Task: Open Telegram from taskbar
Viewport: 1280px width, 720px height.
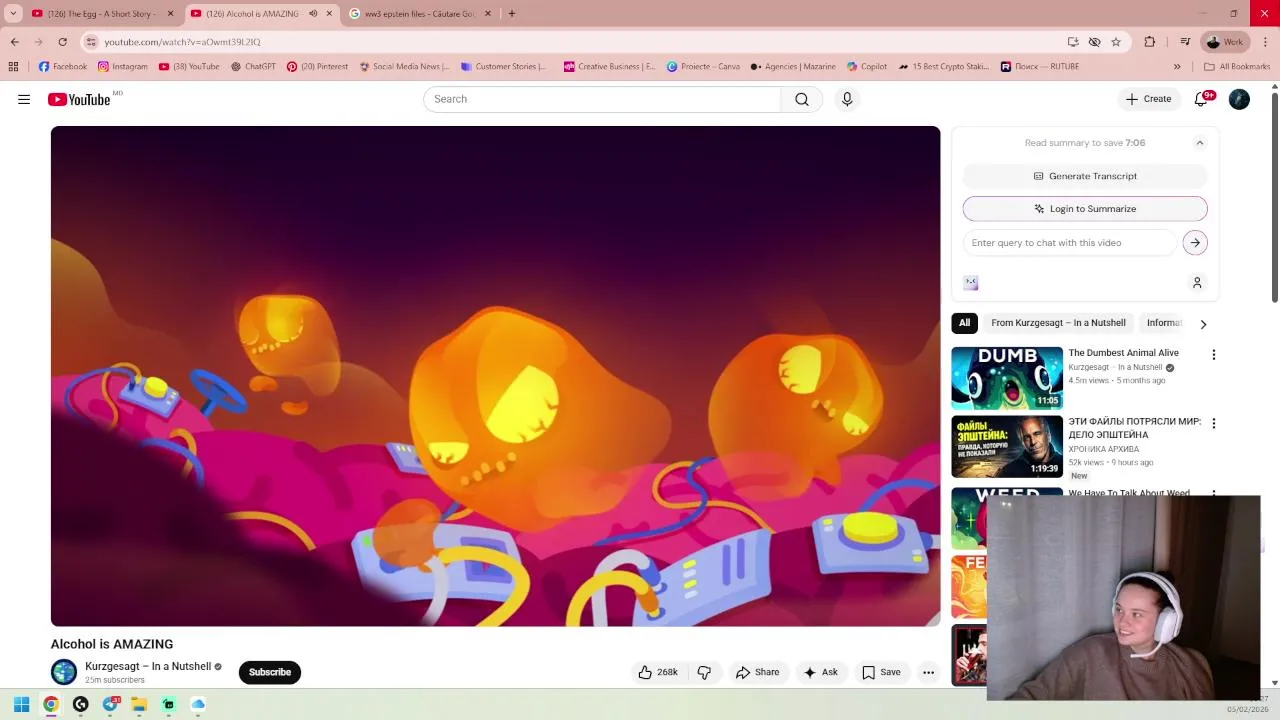Action: pyautogui.click(x=110, y=704)
